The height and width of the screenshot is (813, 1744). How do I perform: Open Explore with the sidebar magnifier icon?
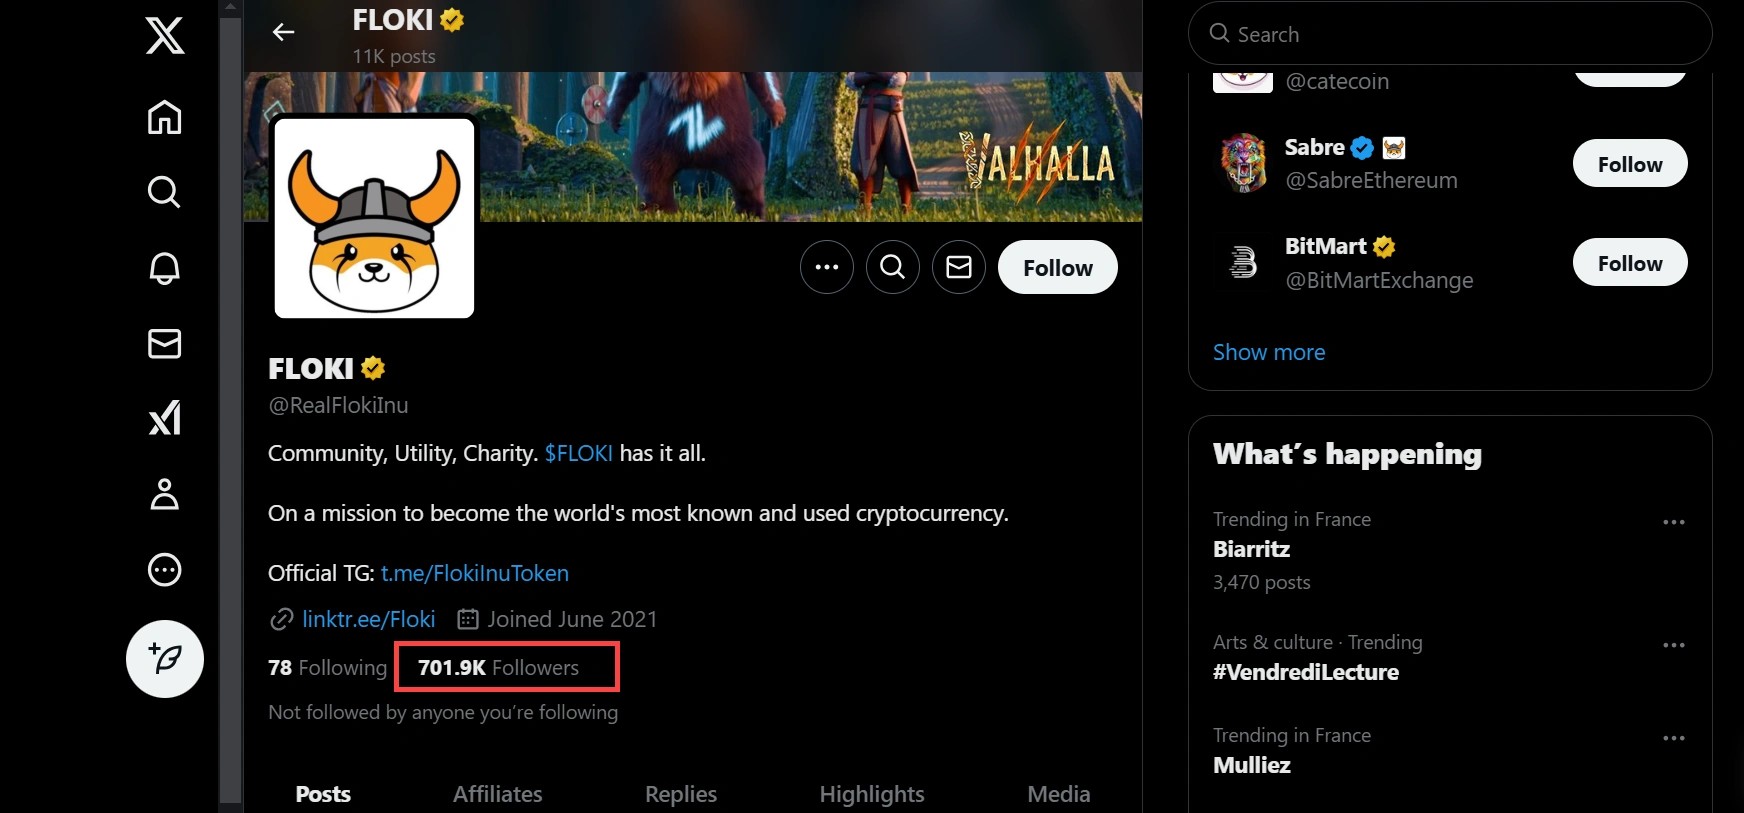165,191
